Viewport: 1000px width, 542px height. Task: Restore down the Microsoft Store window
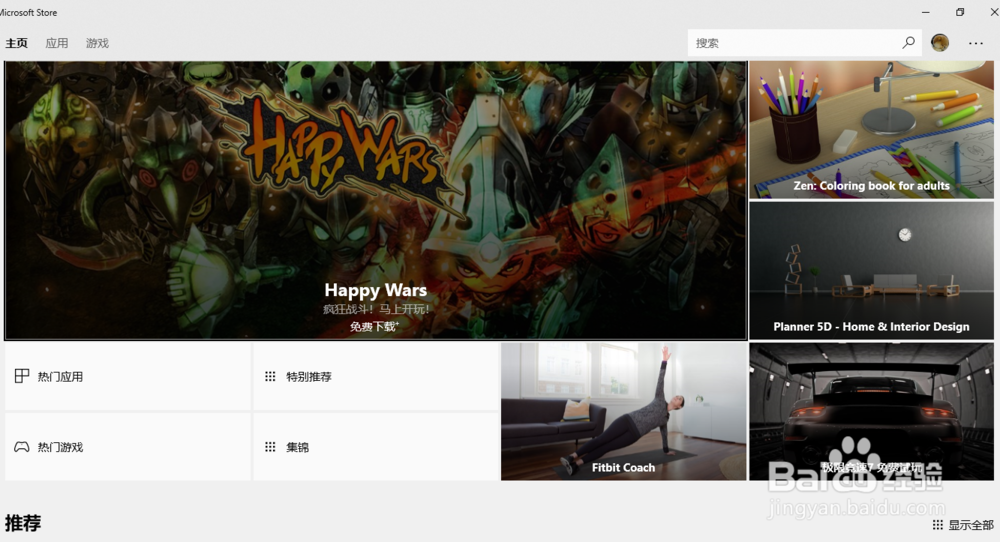(960, 12)
